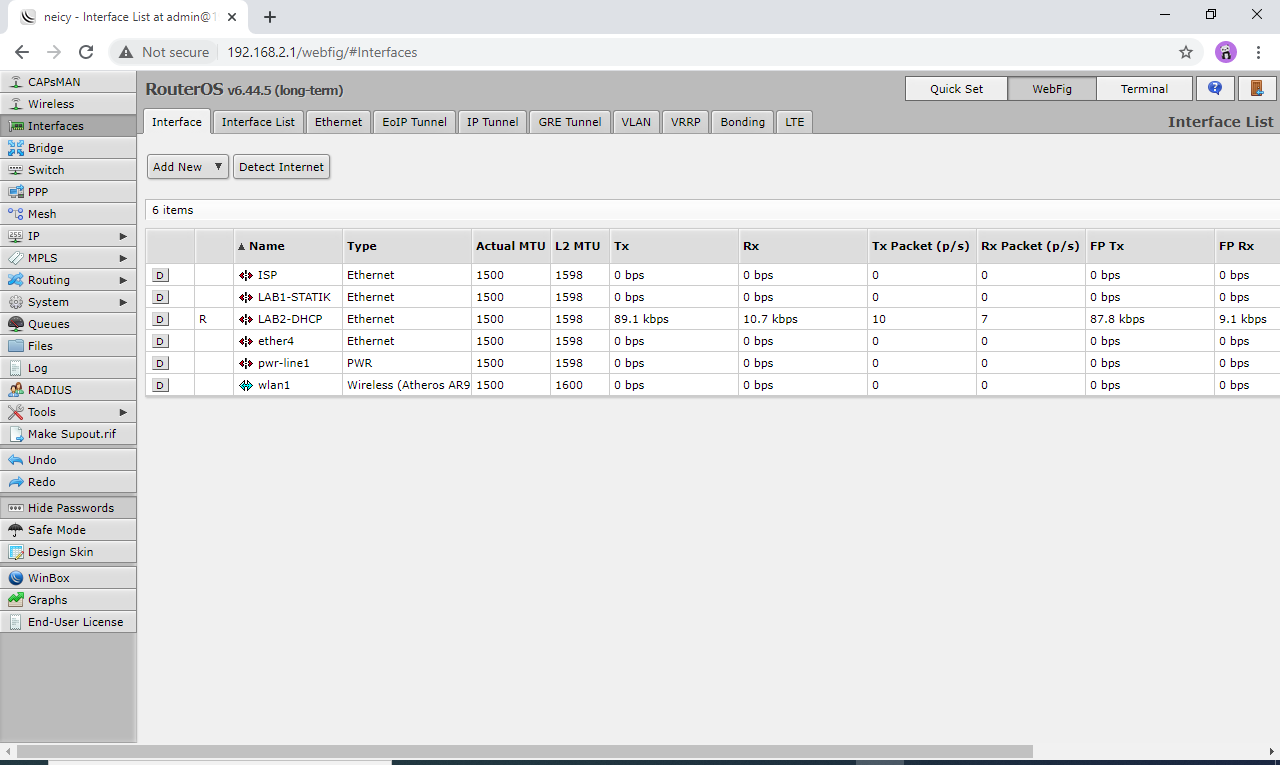Go back with the browser back arrow

tap(22, 52)
